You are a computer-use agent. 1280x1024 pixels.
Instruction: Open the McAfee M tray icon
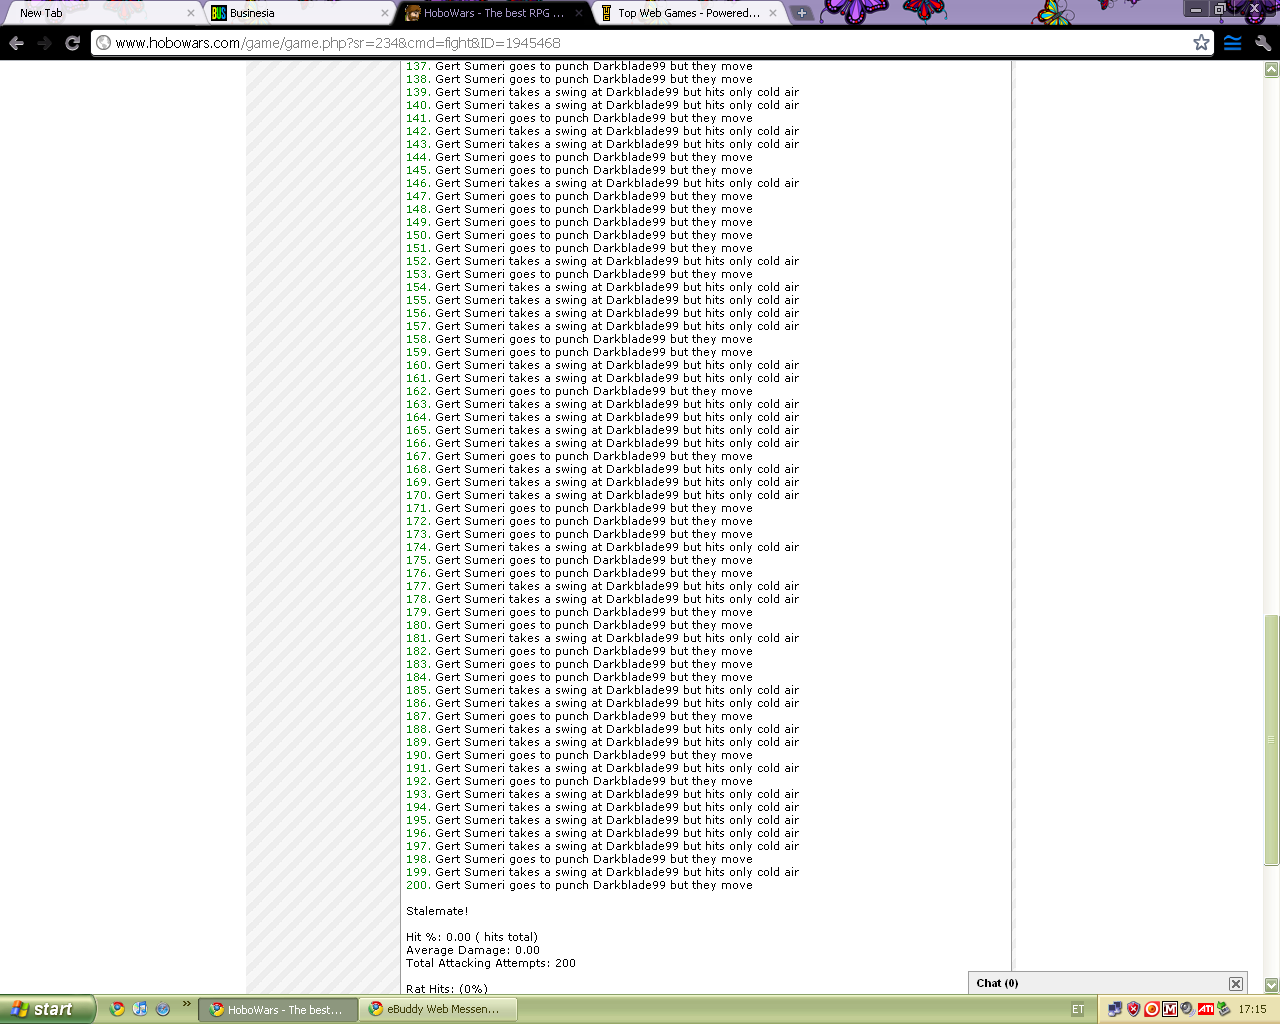tap(1169, 1009)
